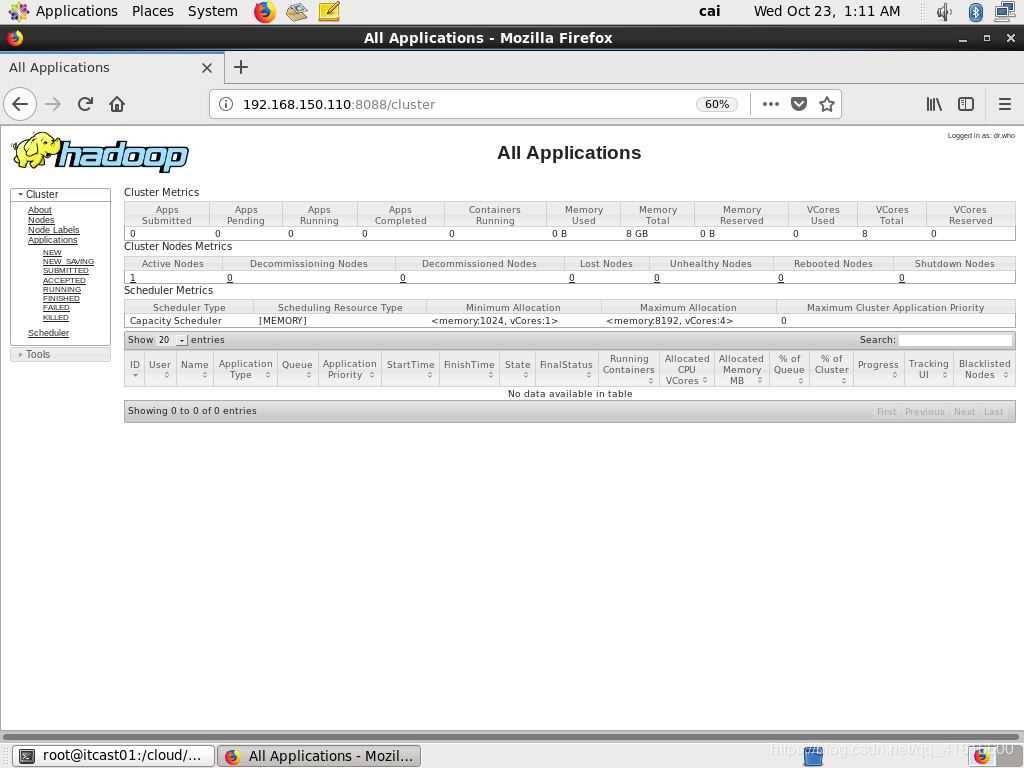Image resolution: width=1024 pixels, height=768 pixels.
Task: Click the browser home icon
Action: click(x=117, y=104)
